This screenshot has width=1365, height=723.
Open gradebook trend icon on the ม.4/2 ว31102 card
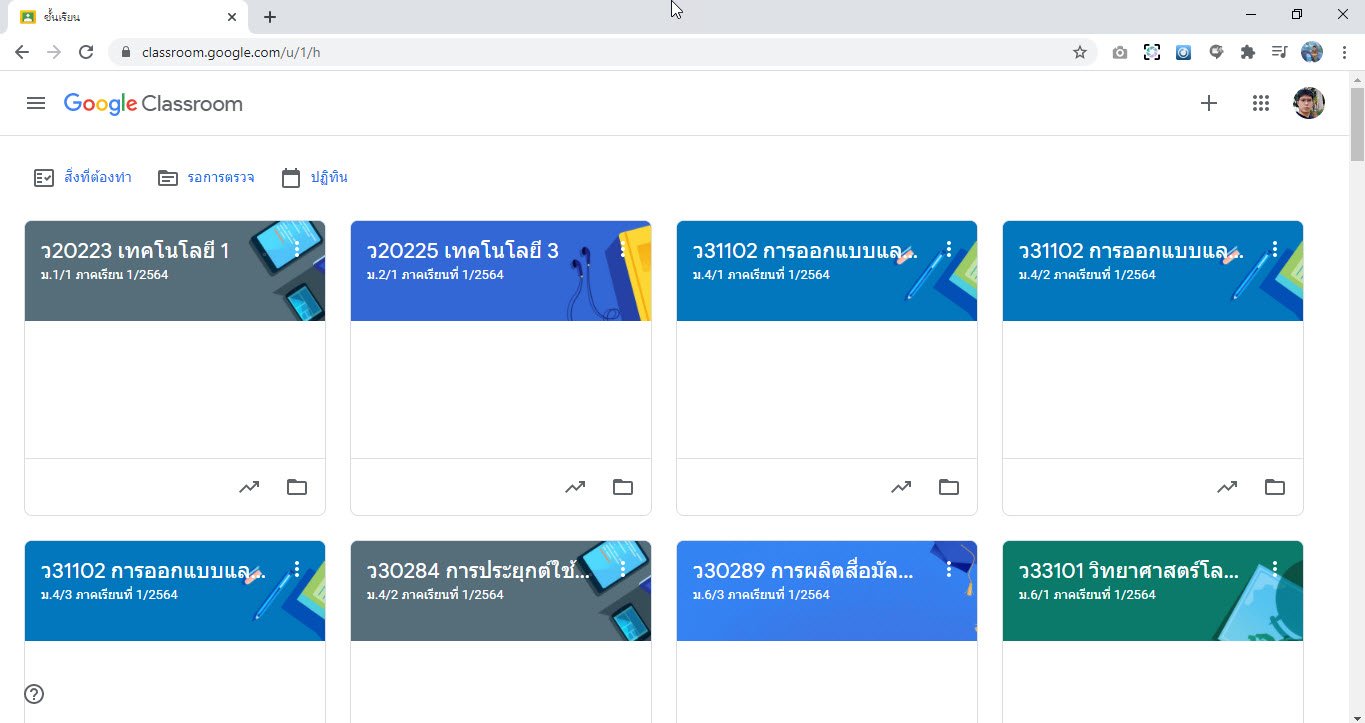(1227, 487)
